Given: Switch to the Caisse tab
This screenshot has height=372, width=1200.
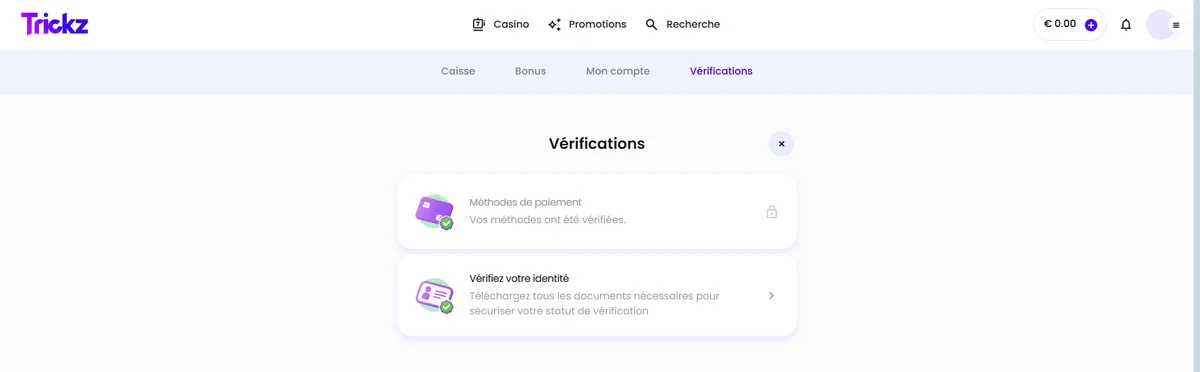Looking at the screenshot, I should (458, 71).
